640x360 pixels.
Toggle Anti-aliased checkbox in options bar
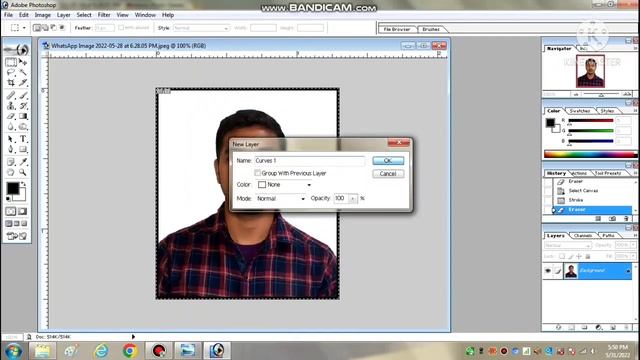click(x=121, y=28)
